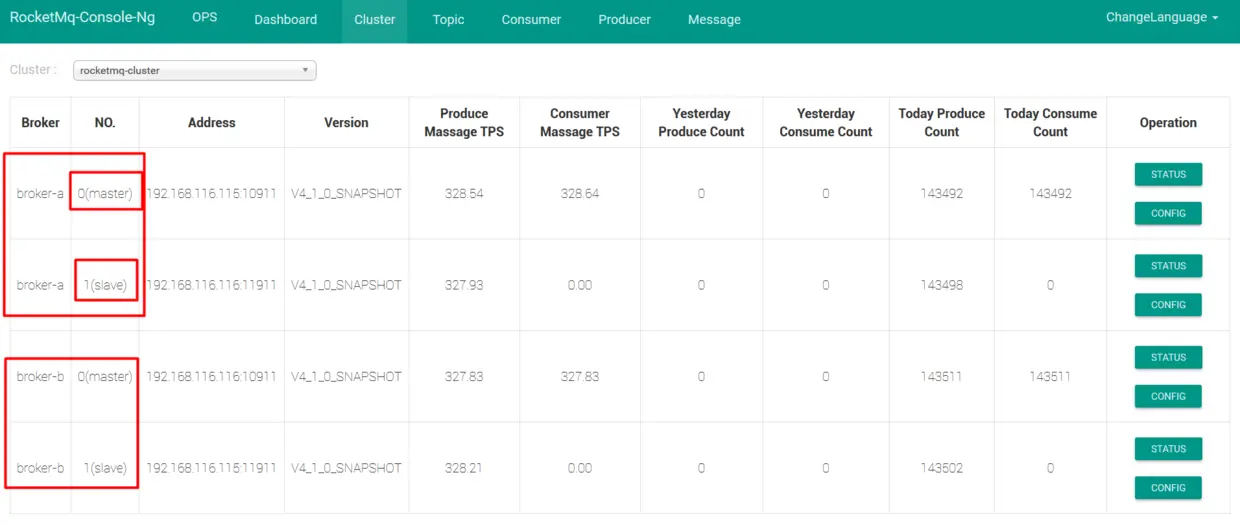The image size is (1240, 525).
Task: Navigate to the Producer tab
Action: 624,20
